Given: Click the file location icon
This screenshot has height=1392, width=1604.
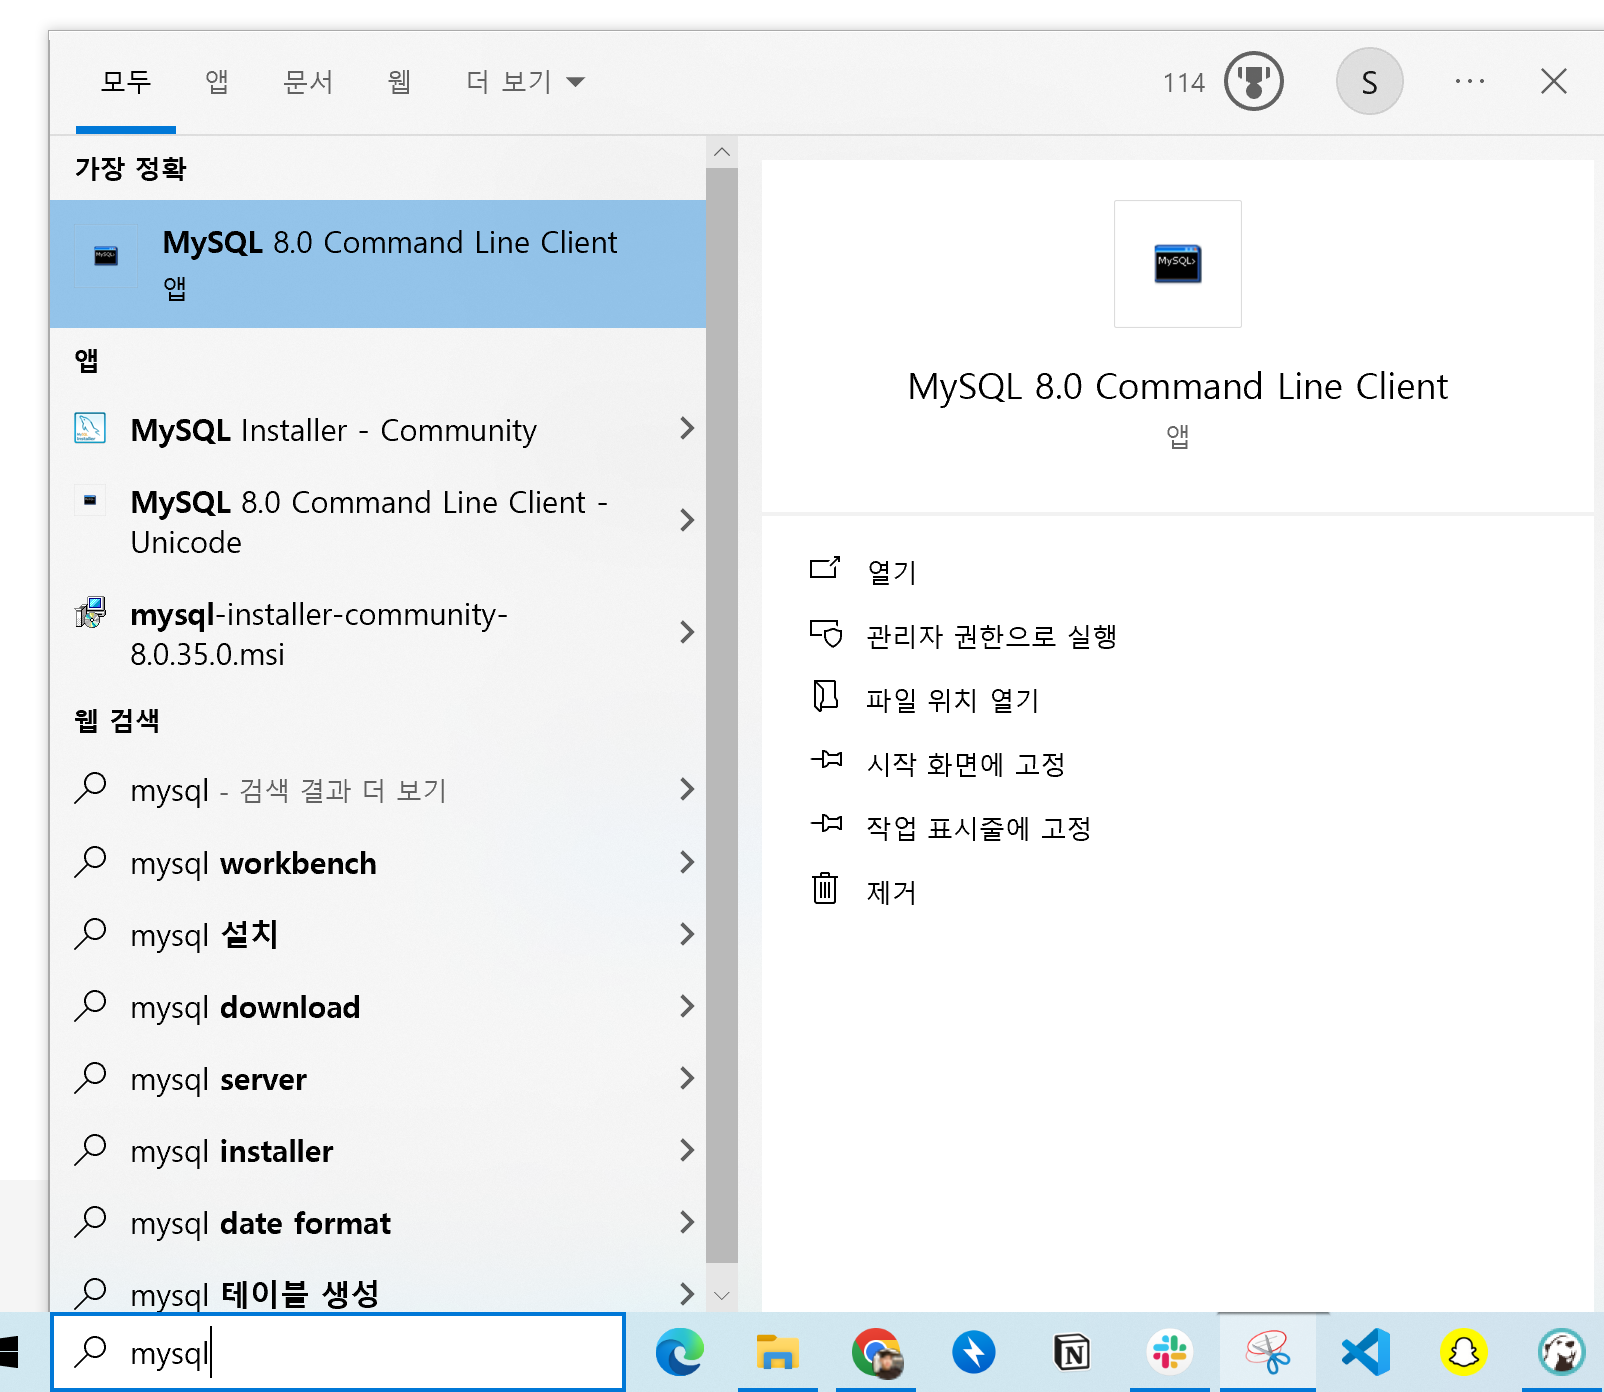Looking at the screenshot, I should pos(825,696).
